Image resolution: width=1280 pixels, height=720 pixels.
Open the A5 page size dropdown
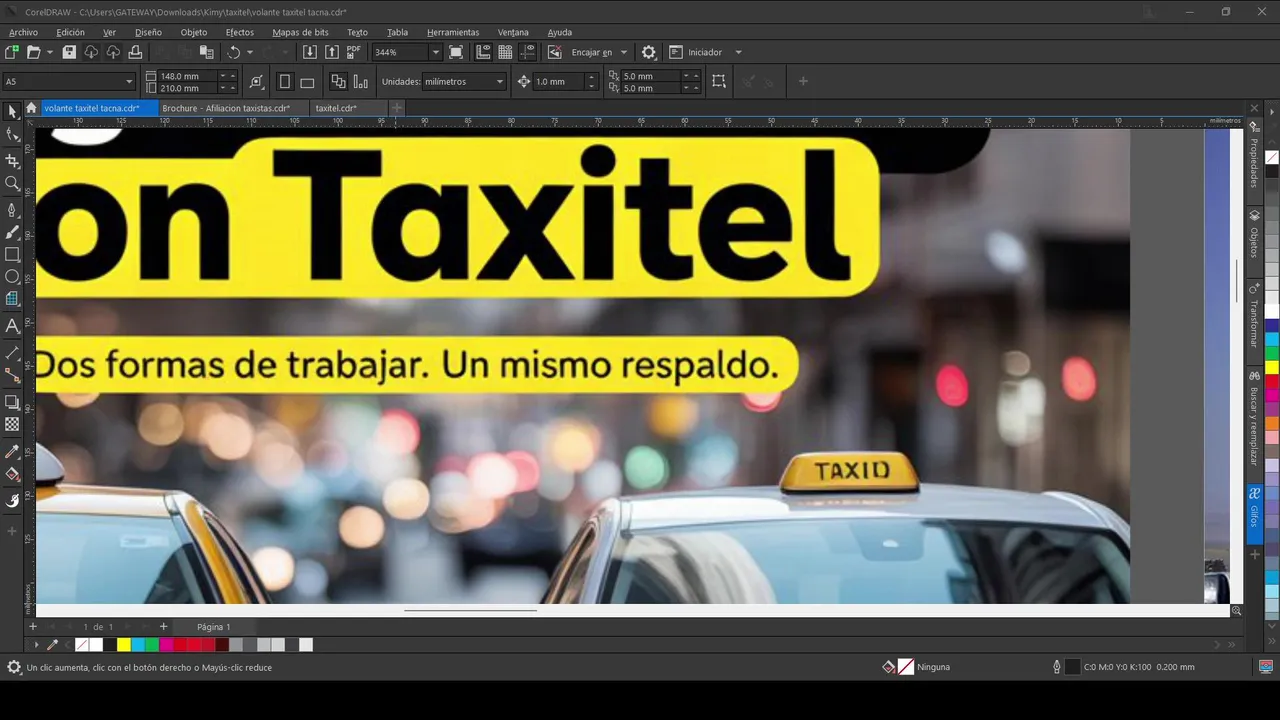(x=129, y=82)
